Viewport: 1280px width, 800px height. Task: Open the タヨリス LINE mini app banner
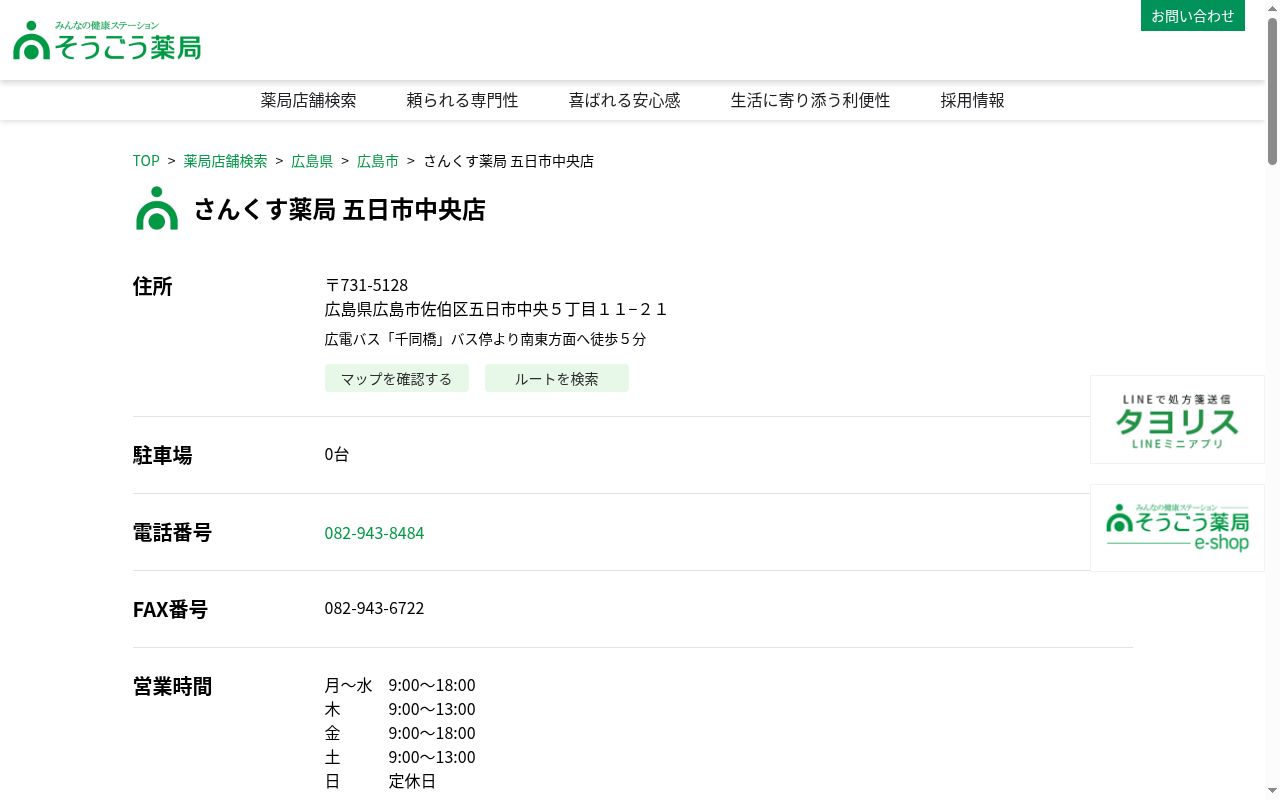pyautogui.click(x=1177, y=419)
